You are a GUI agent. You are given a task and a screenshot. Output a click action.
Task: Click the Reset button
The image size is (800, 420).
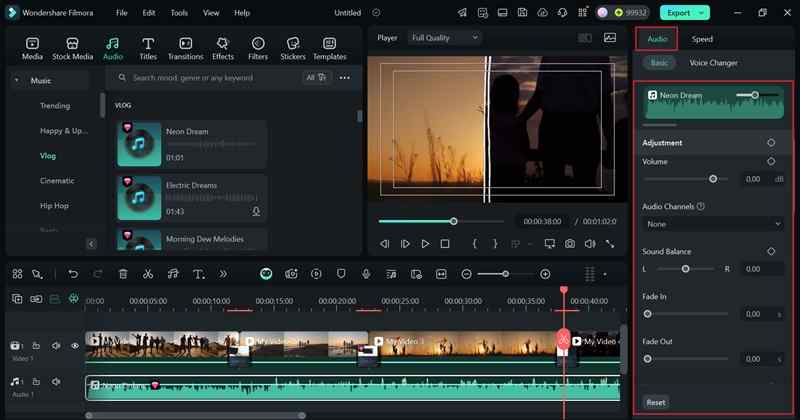pos(656,403)
